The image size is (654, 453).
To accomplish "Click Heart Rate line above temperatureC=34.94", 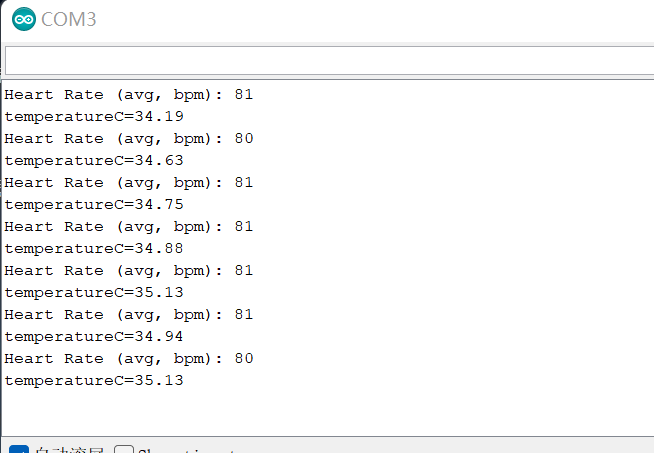I will pos(129,315).
